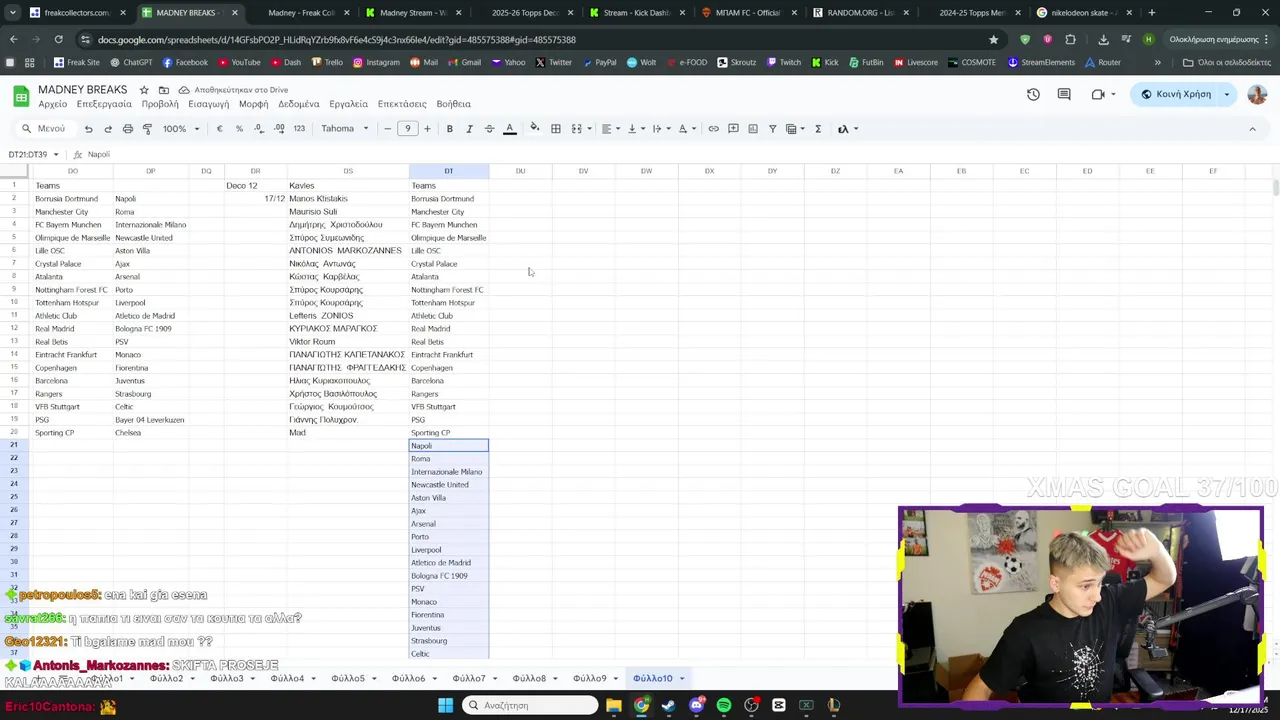This screenshot has height=720, width=1280.
Task: Open the Δεδομένα menu
Action: [299, 104]
